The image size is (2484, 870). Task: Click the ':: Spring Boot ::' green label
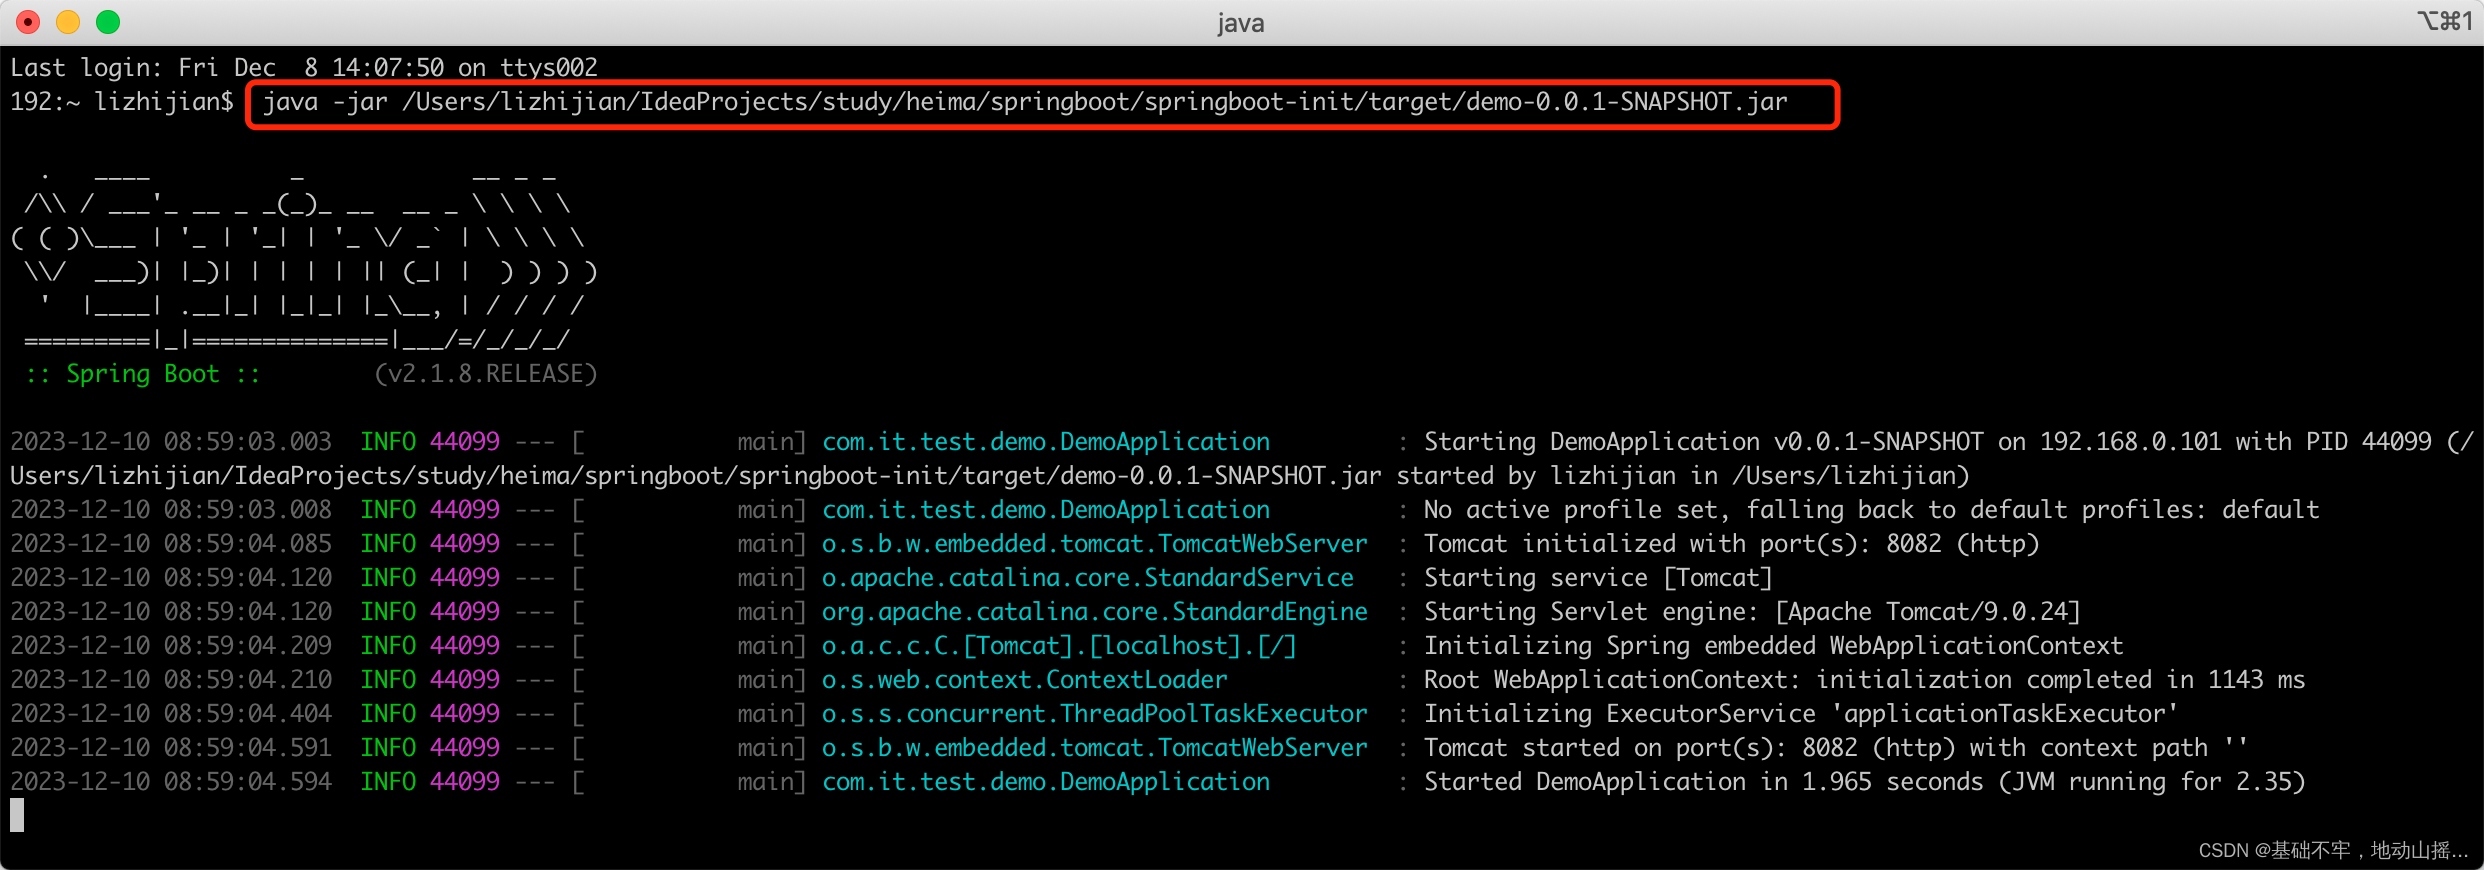[x=143, y=374]
